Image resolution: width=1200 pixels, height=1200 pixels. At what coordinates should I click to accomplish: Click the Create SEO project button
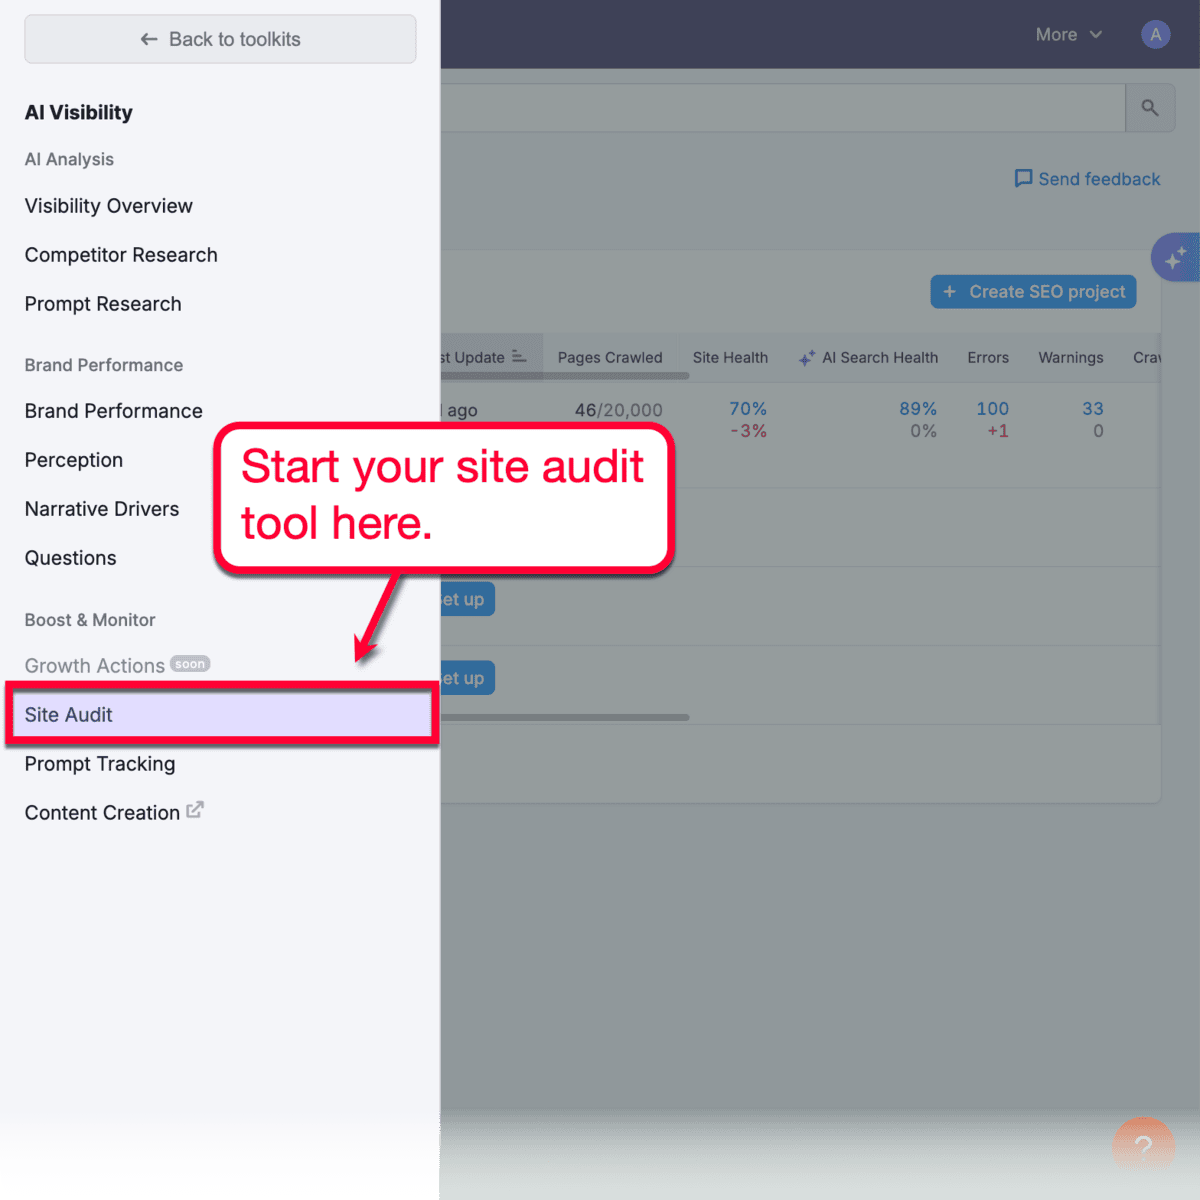point(1033,291)
